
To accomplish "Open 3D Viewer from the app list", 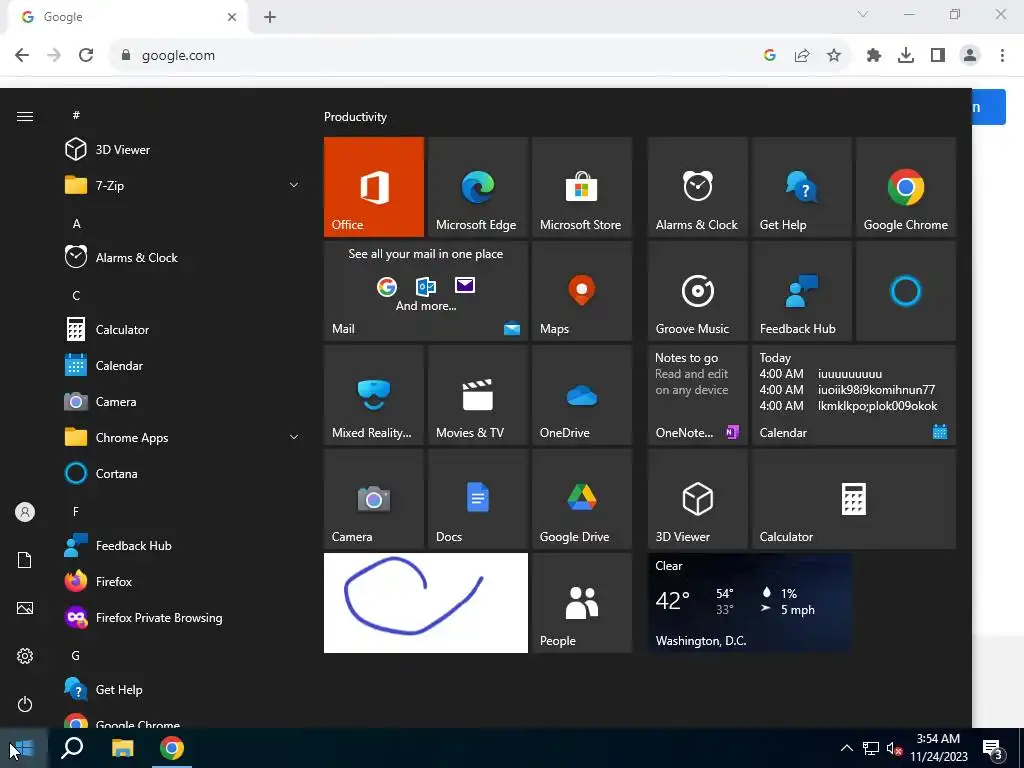I will 182,150.
